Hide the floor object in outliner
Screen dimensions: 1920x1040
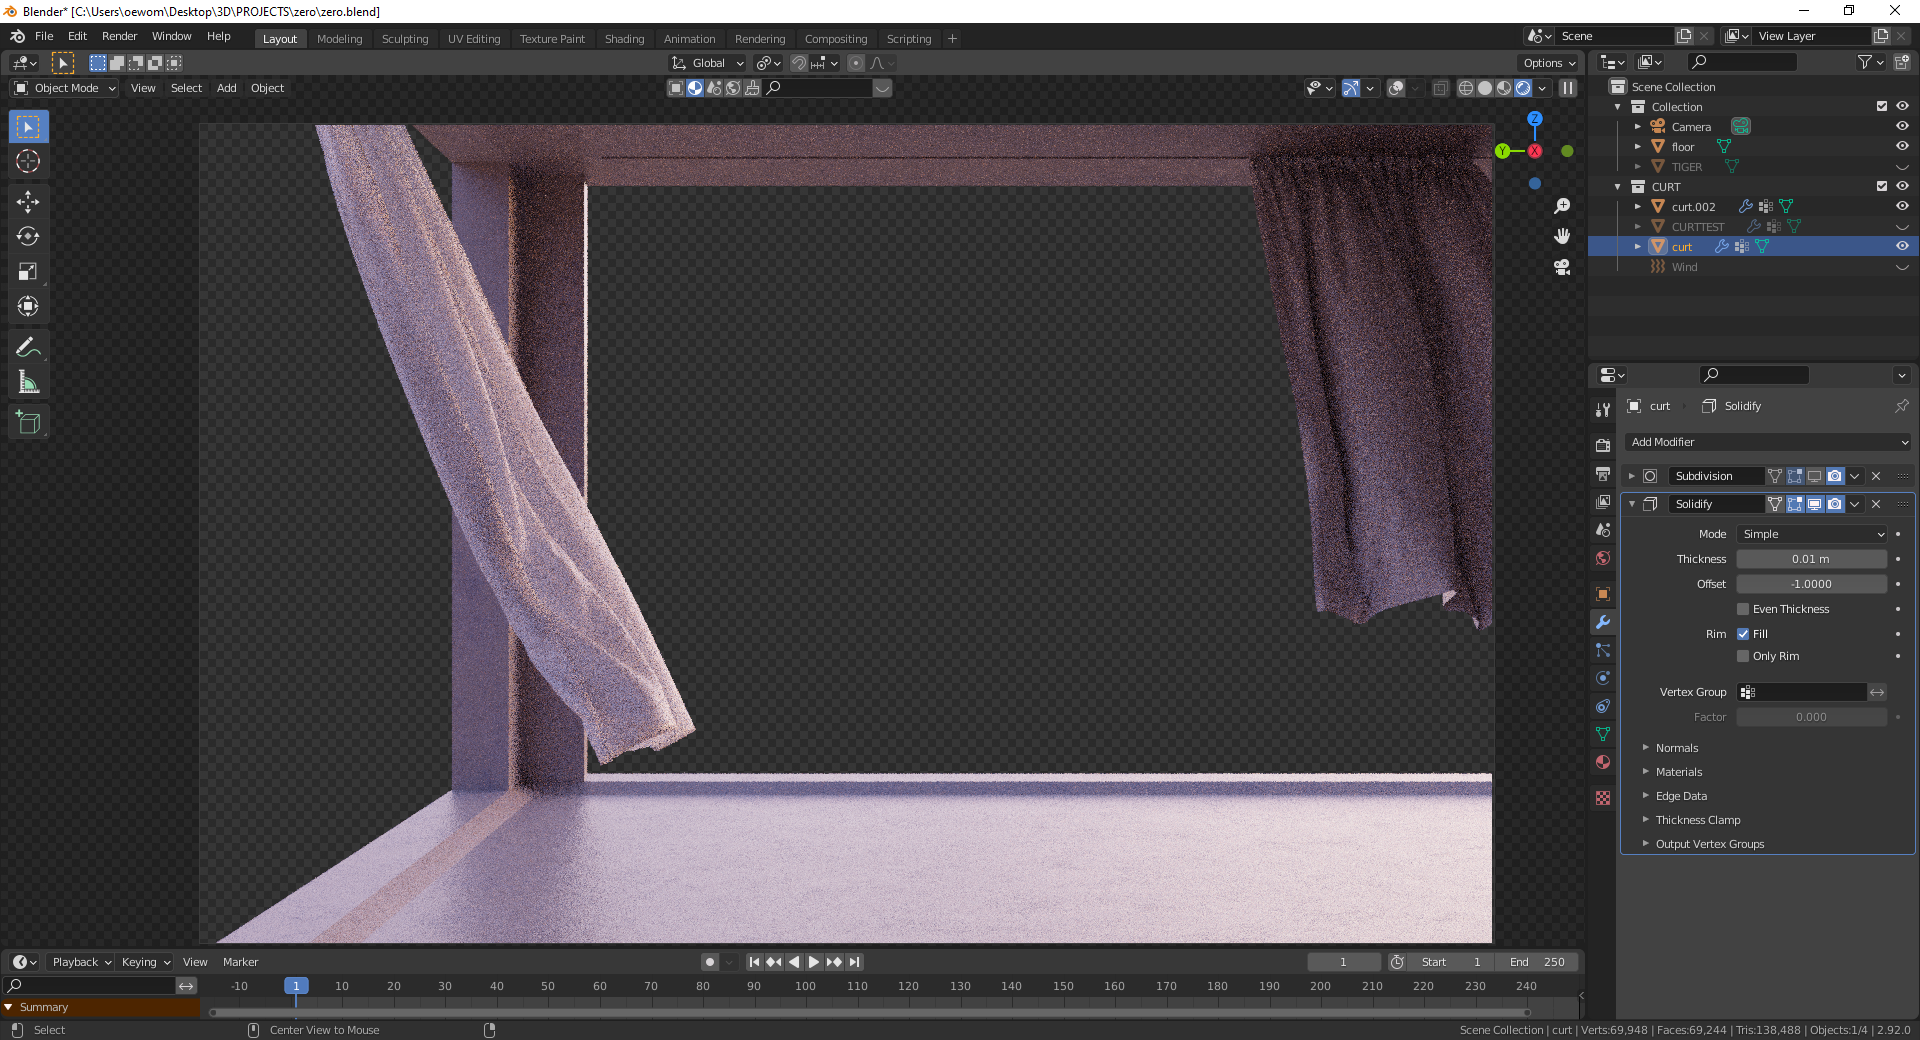click(1902, 147)
